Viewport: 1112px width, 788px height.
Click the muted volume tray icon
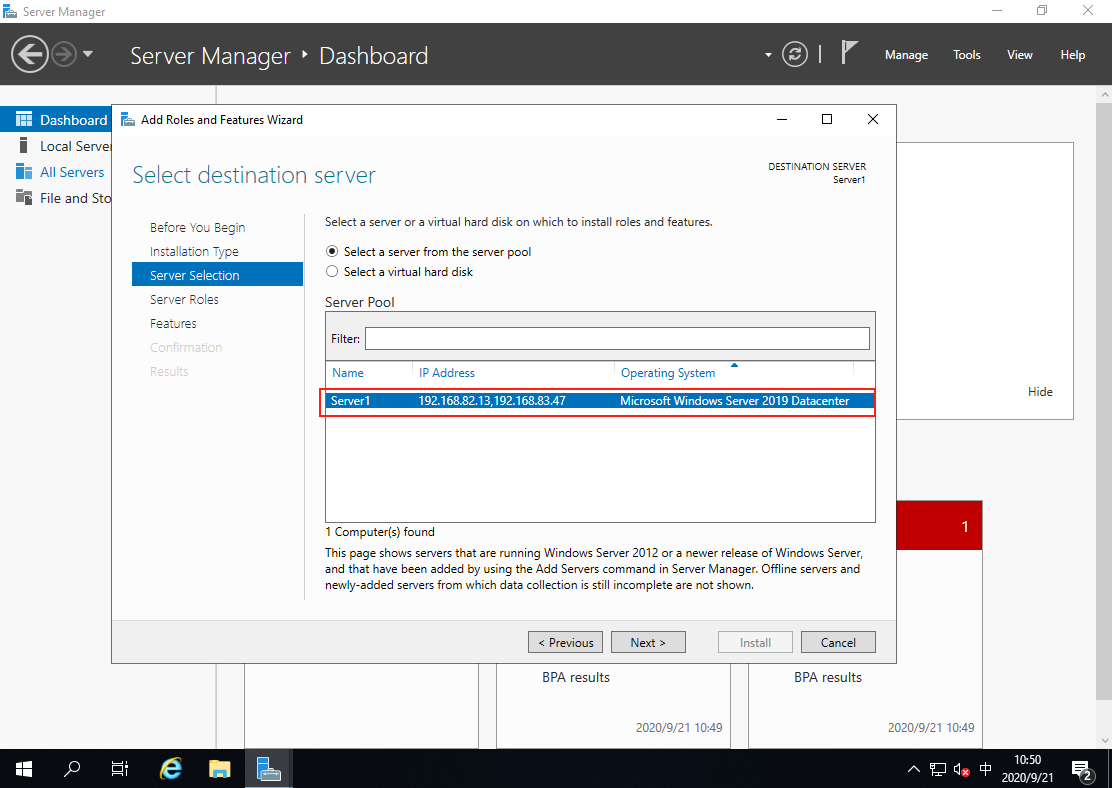(x=962, y=770)
